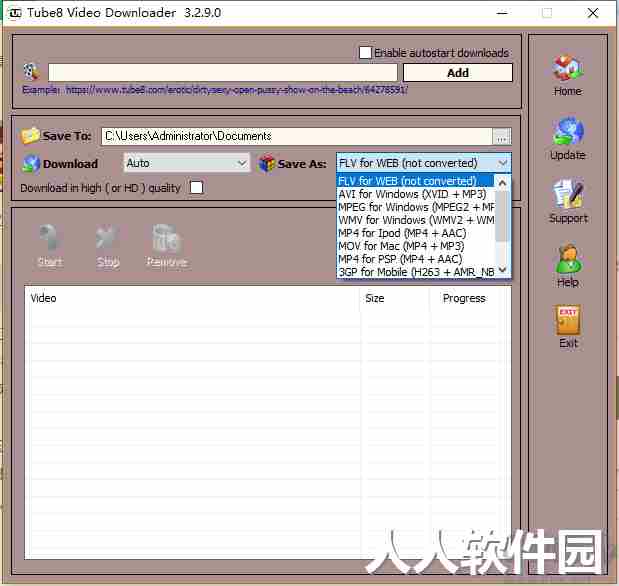Click the greyed Start icon

tap(50, 239)
